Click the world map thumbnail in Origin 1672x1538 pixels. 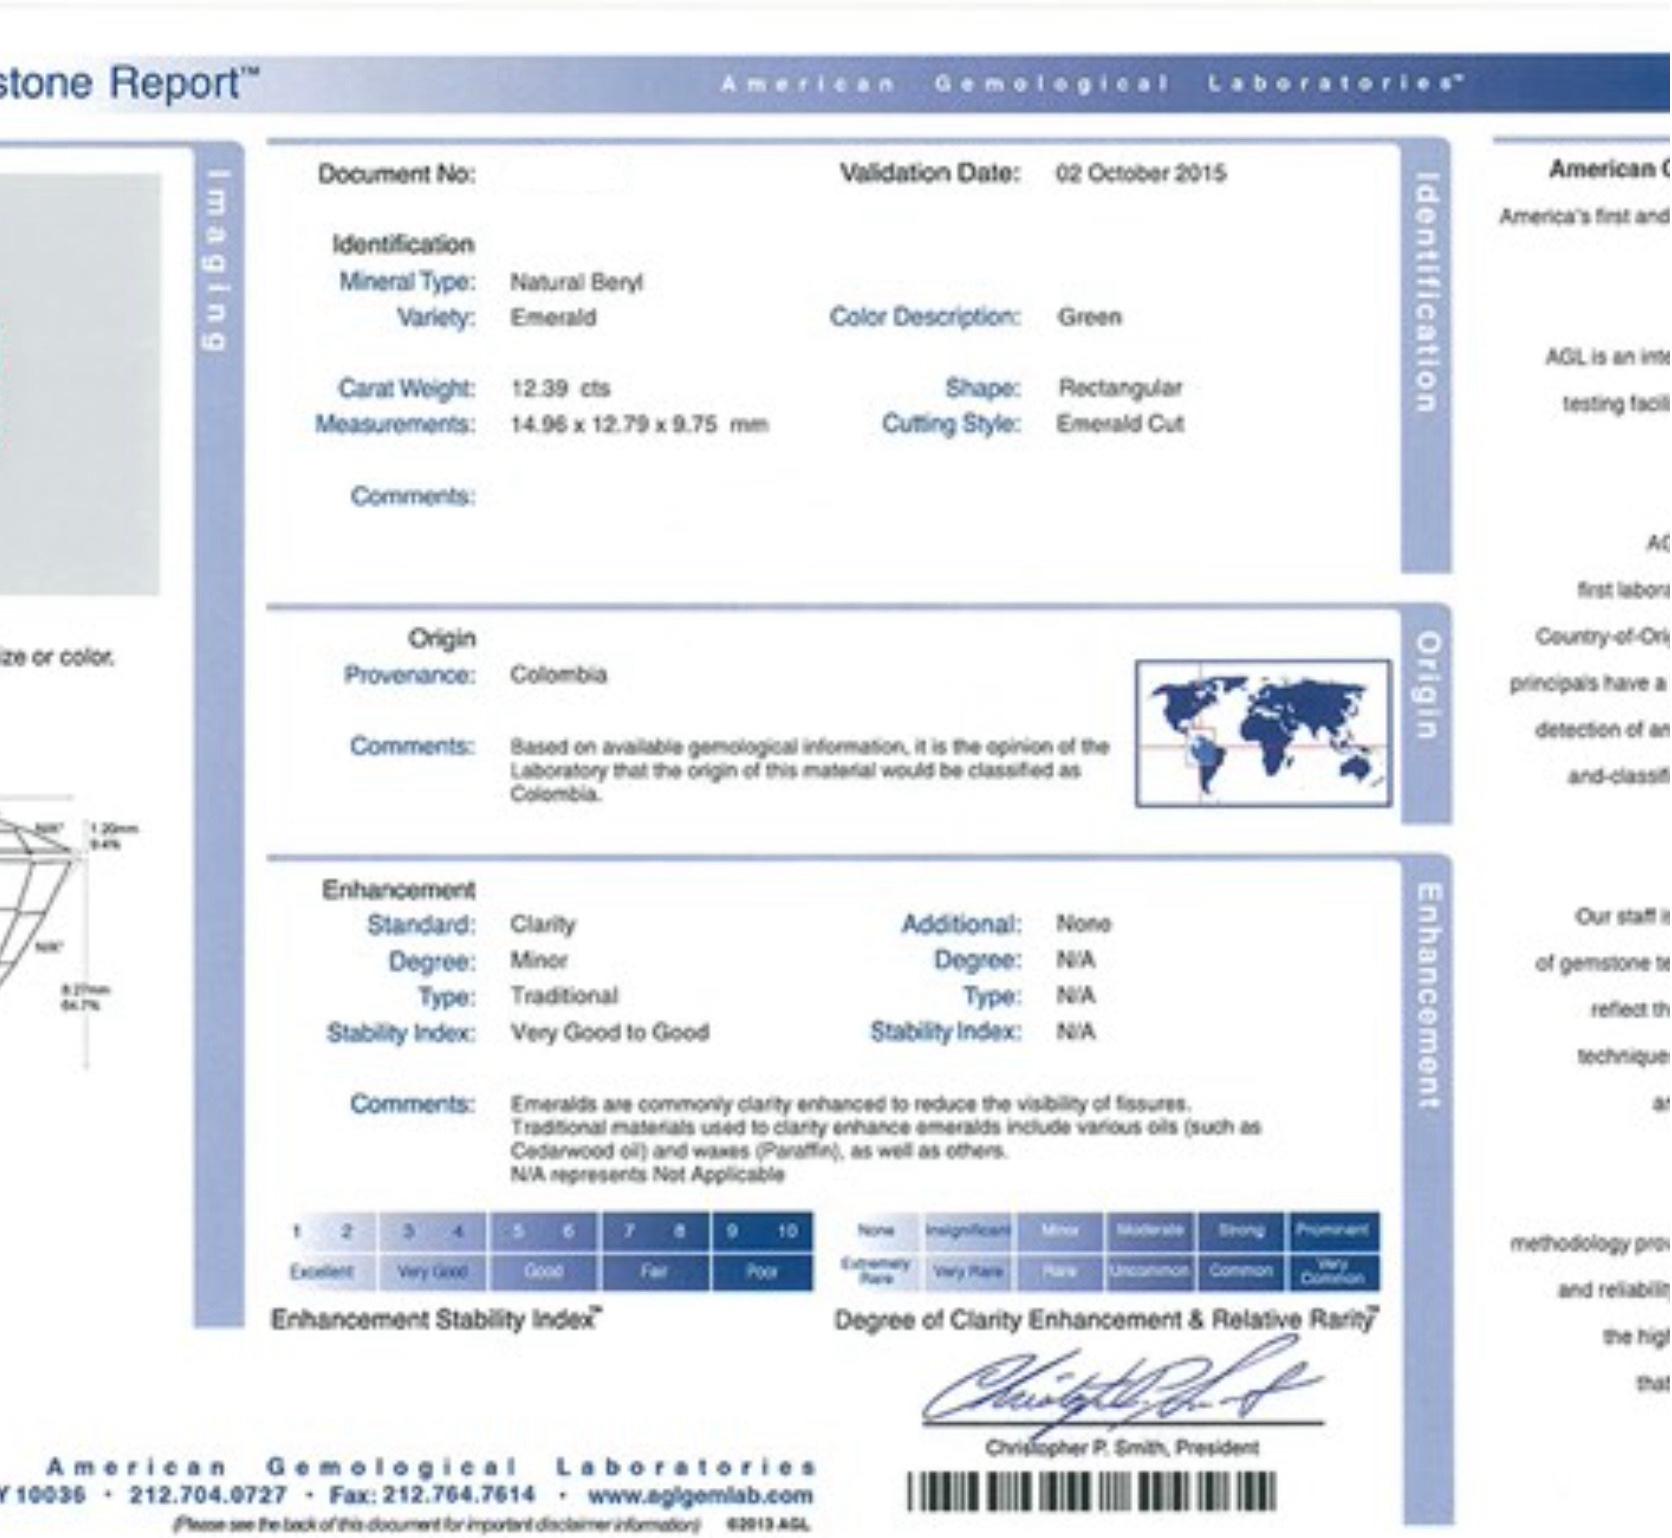pyautogui.click(x=1263, y=733)
